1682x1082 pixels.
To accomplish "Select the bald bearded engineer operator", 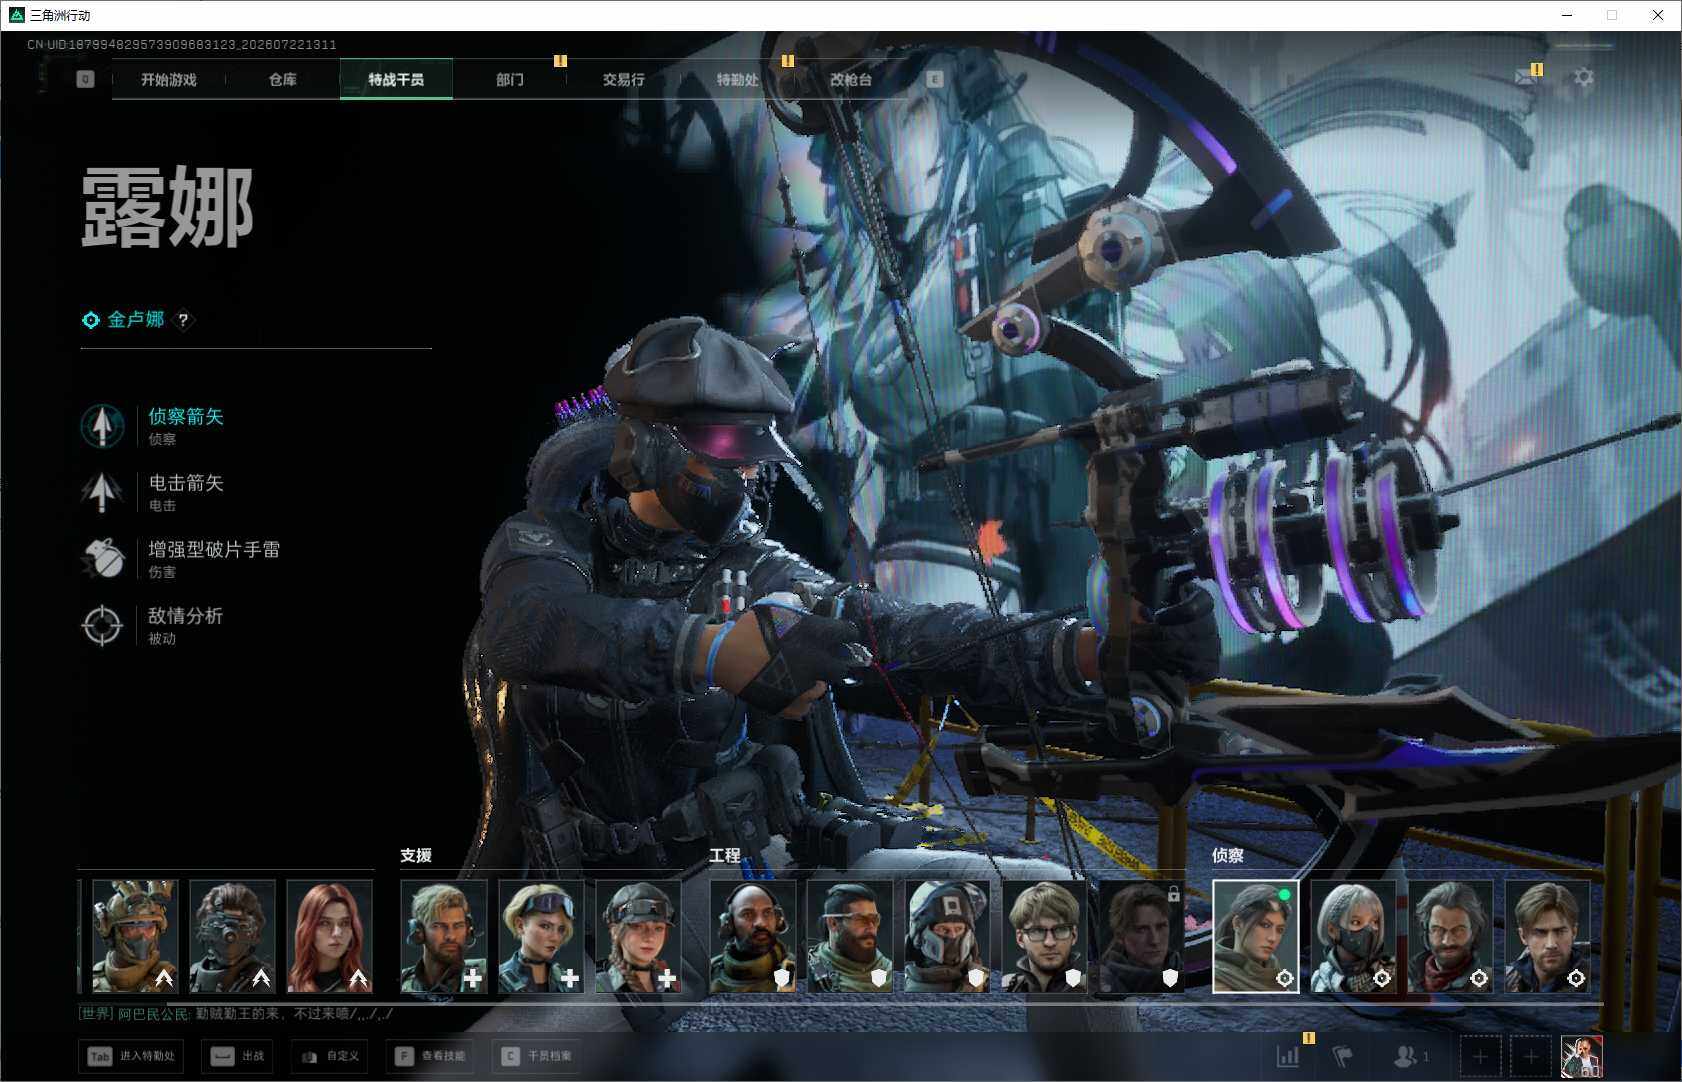I will [753, 936].
